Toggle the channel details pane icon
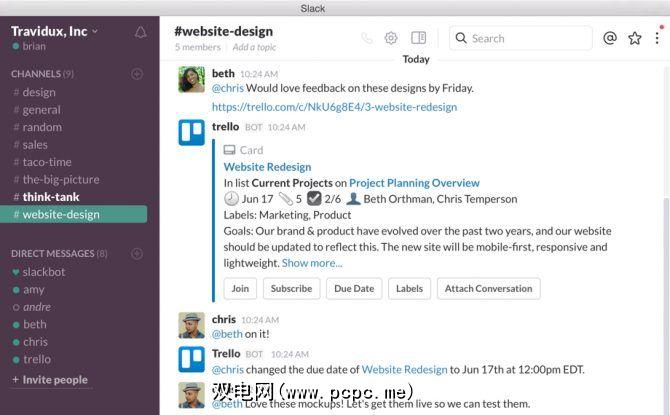The image size is (670, 415). pyautogui.click(x=418, y=38)
